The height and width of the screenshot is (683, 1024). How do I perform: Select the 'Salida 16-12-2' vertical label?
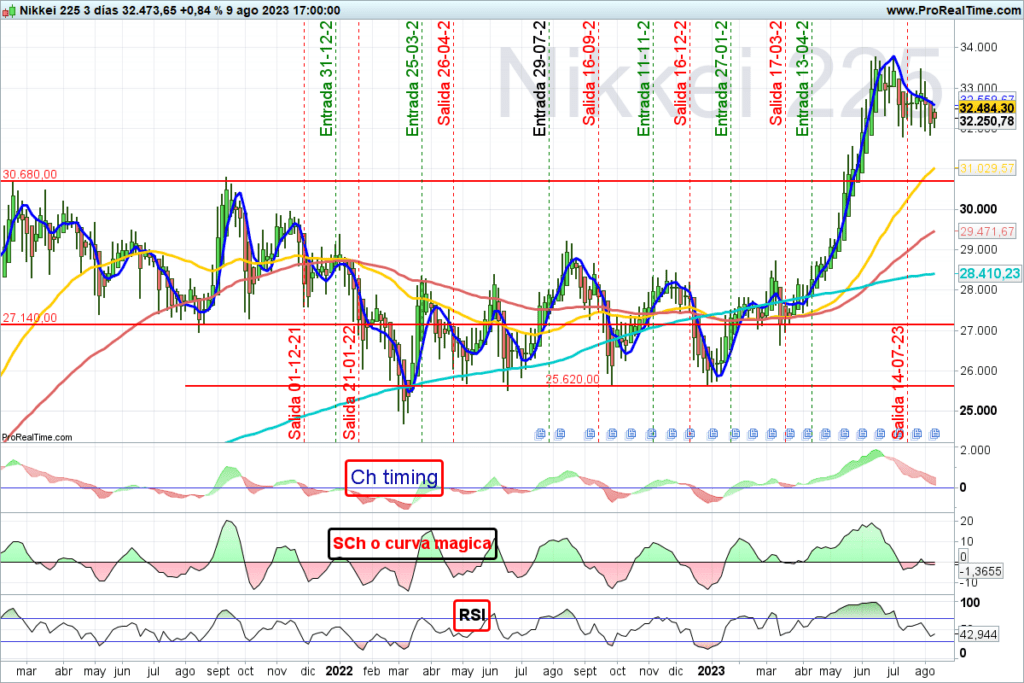tap(680, 73)
